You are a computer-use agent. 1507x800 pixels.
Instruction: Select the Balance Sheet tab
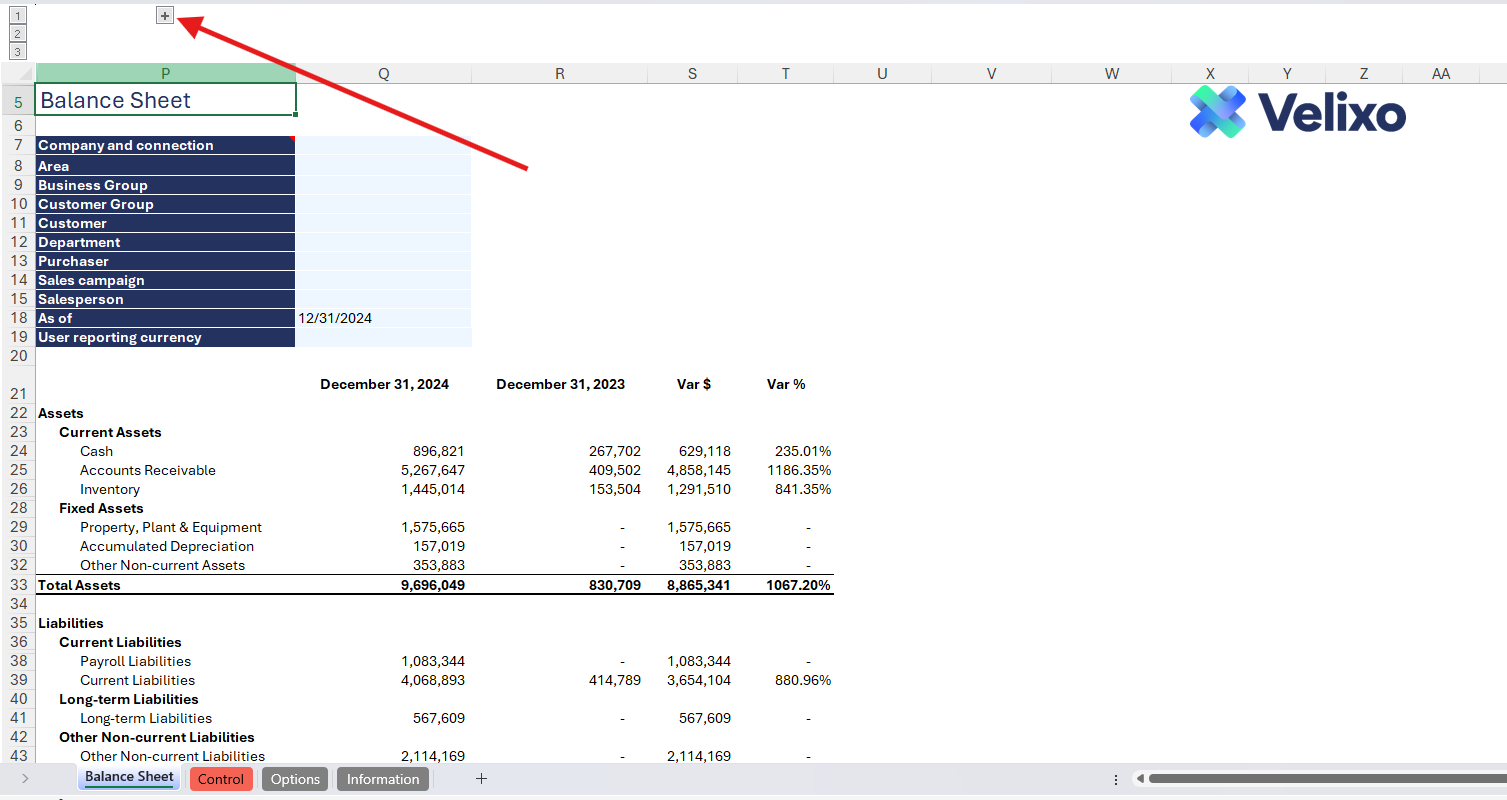(x=129, y=777)
